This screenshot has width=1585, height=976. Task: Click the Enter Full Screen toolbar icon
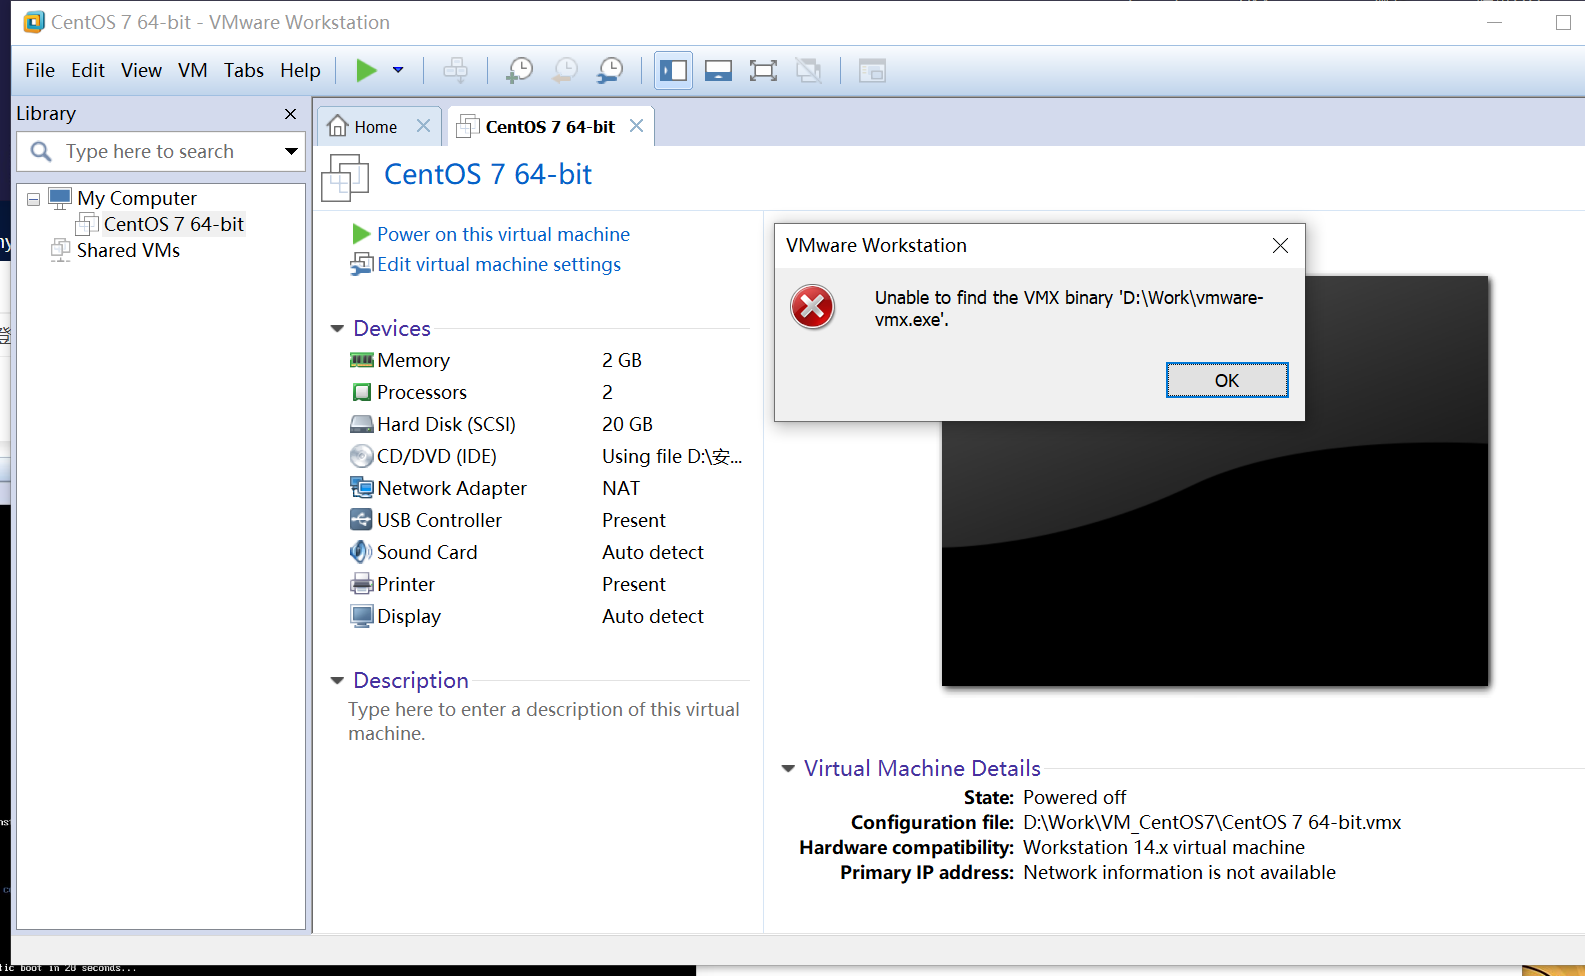pyautogui.click(x=763, y=70)
